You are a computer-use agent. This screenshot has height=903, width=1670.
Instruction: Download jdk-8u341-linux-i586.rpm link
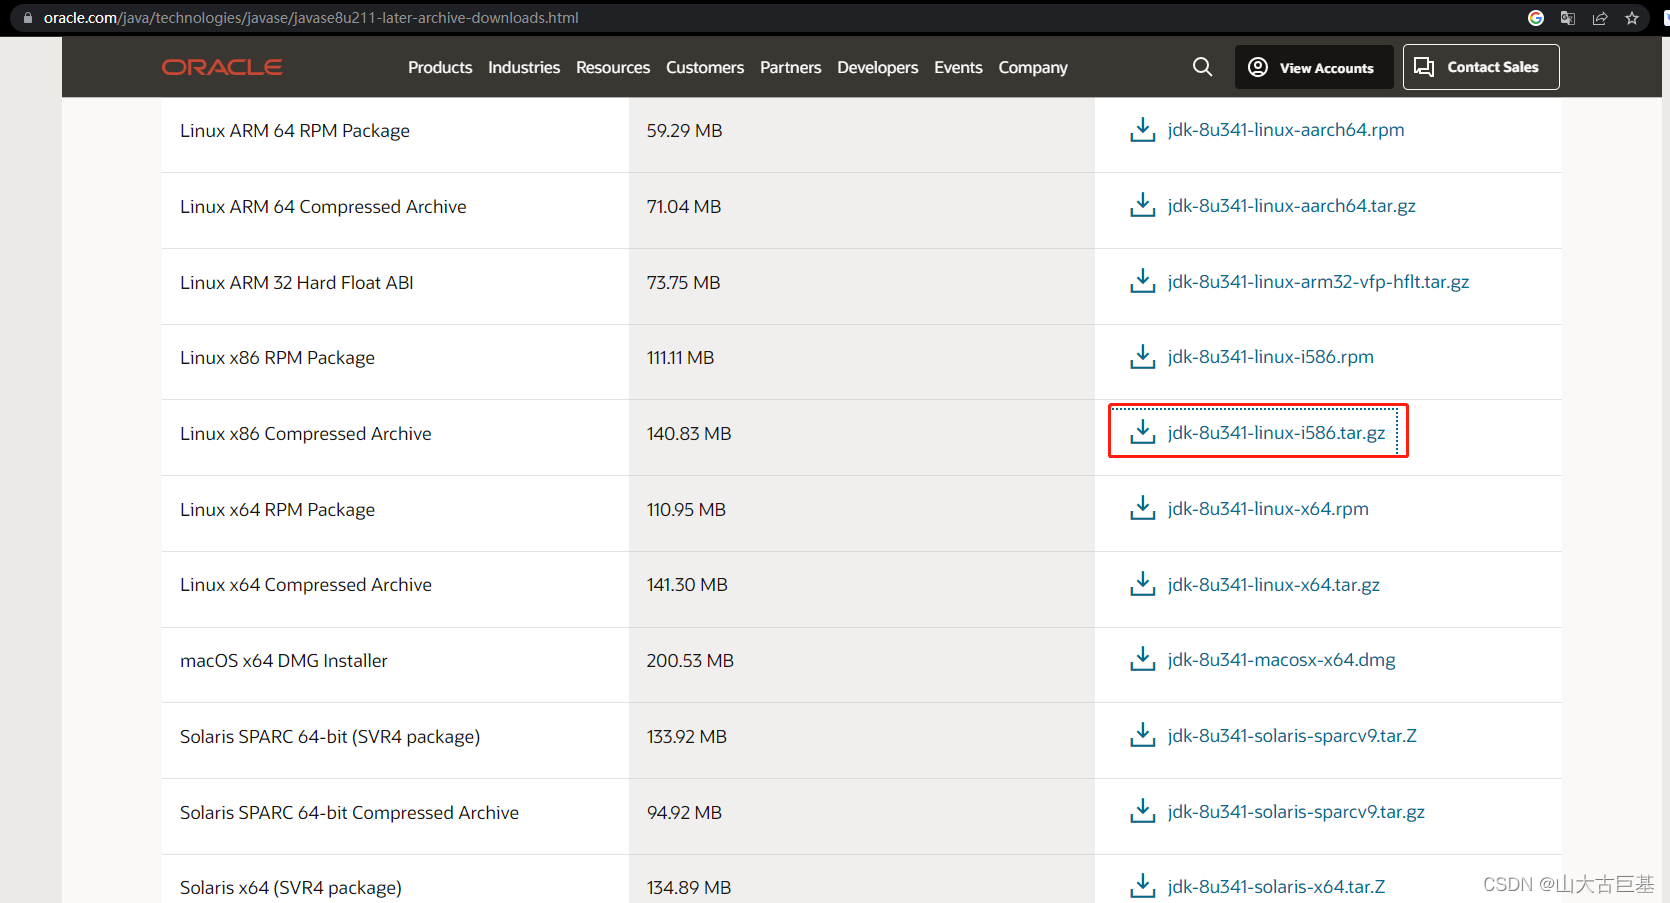click(1270, 357)
